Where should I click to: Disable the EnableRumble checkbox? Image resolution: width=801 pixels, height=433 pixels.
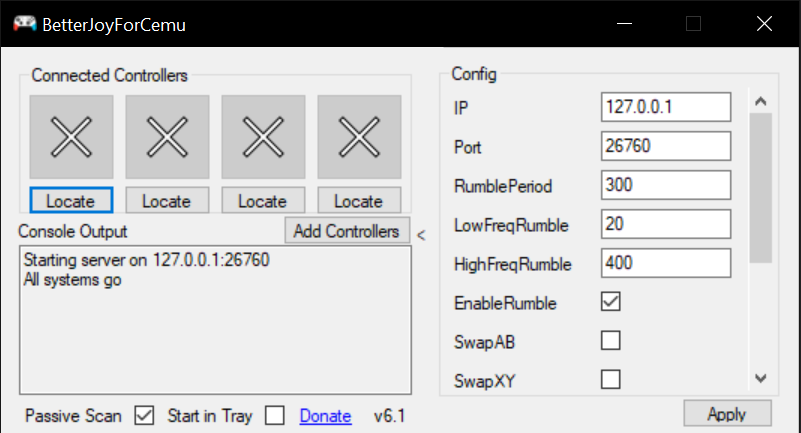(x=611, y=302)
